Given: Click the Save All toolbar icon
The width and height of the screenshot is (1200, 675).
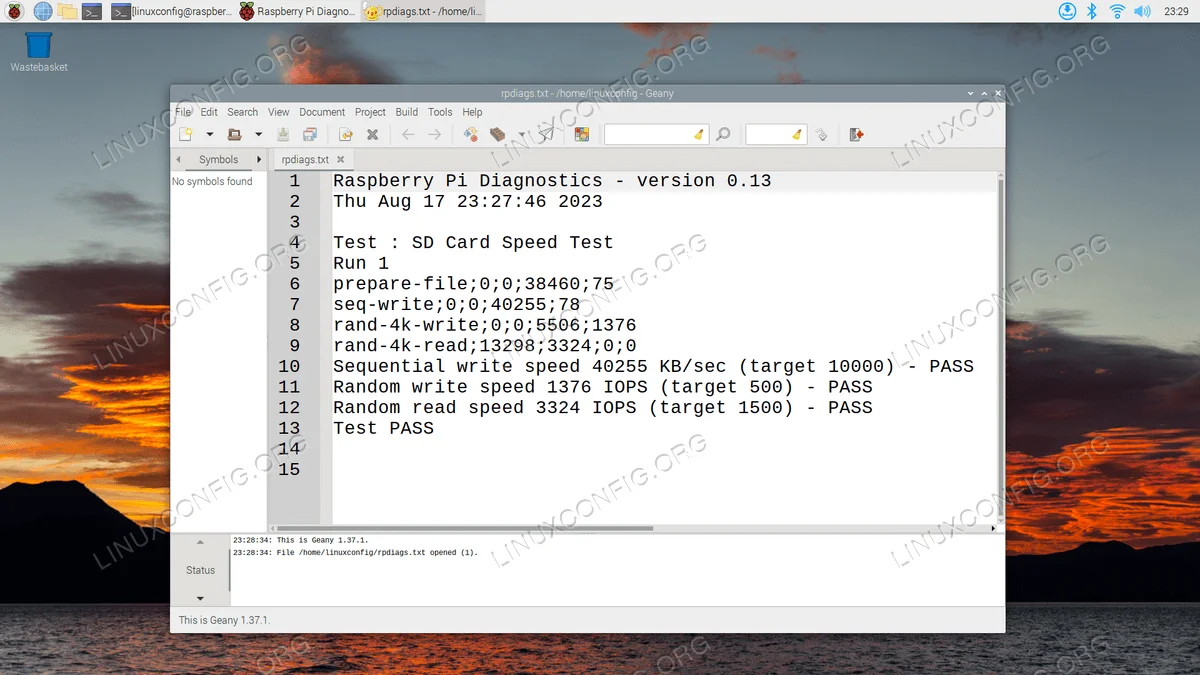Looking at the screenshot, I should coord(310,134).
